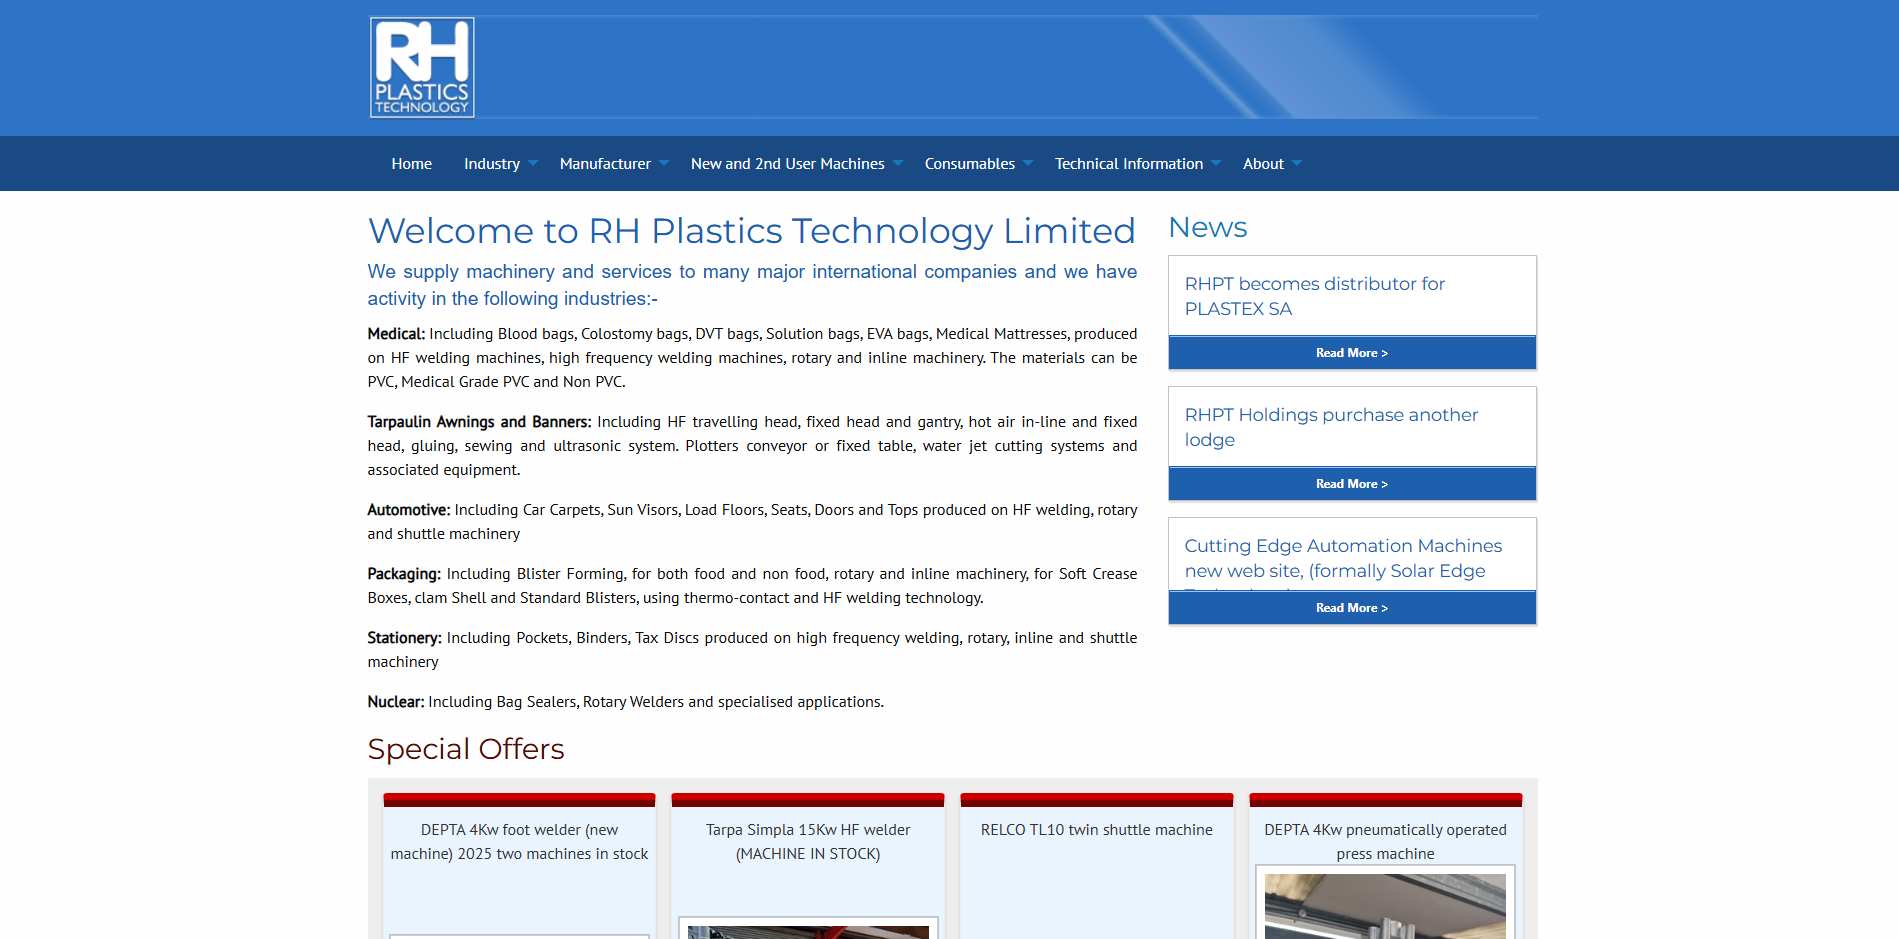
Task: Open RELCO TL10 twin shuttle machine offer
Action: (1096, 830)
